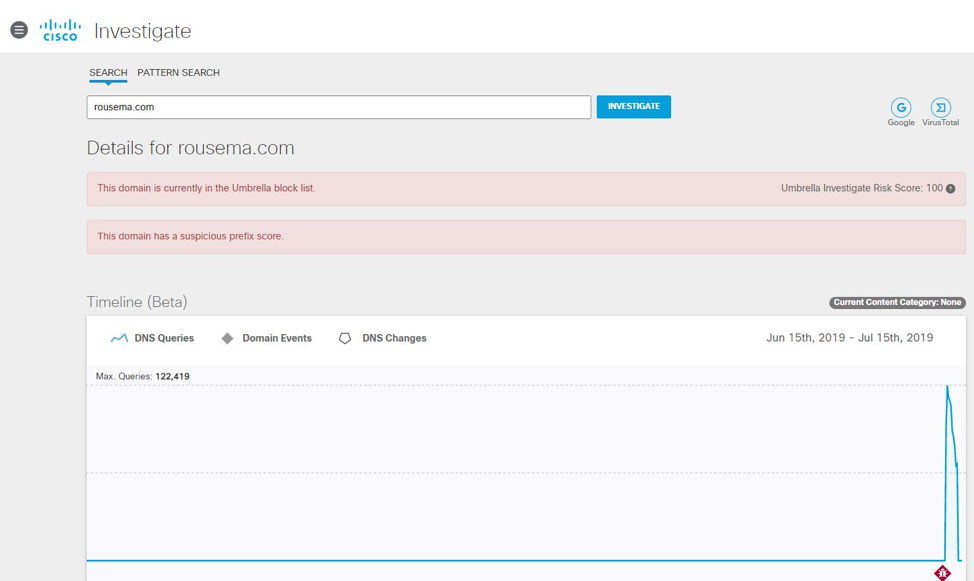Click the Jun 15th – Jul 15th date range
974x581 pixels.
click(x=849, y=338)
